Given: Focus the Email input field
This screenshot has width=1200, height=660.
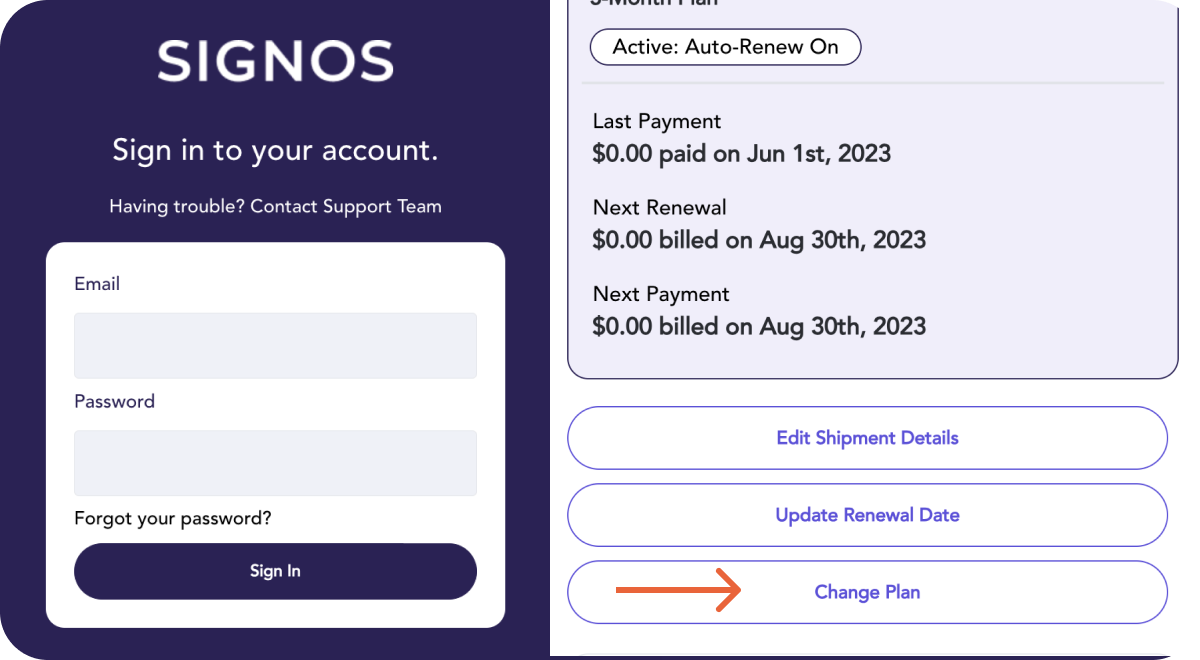Looking at the screenshot, I should tap(275, 345).
